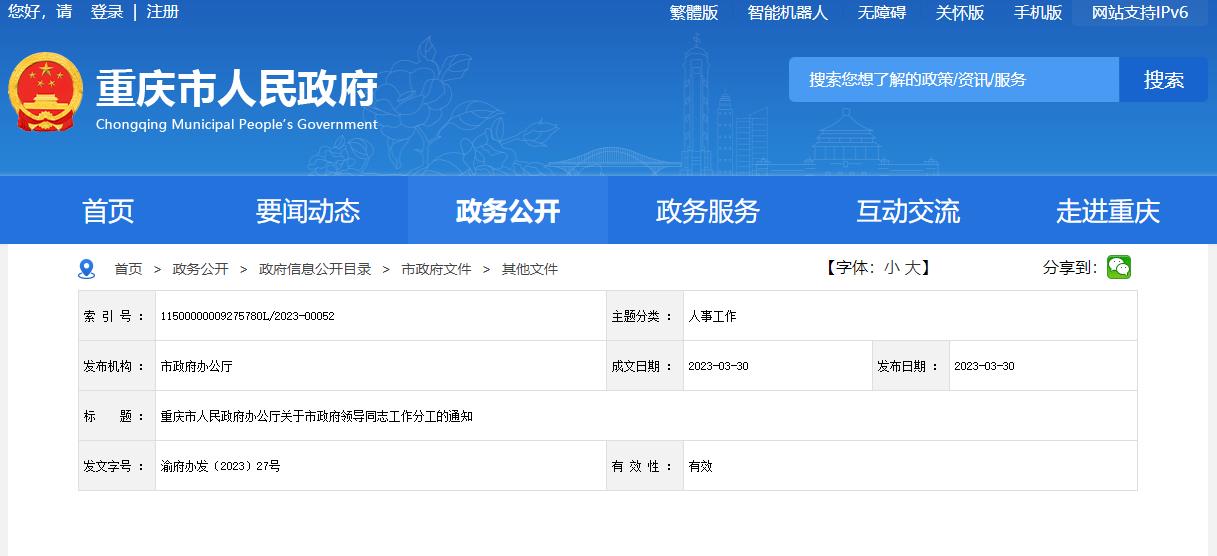This screenshot has height=556, width=1217.
Task: Click the 网站支持IPv6 badge
Action: point(1140,13)
